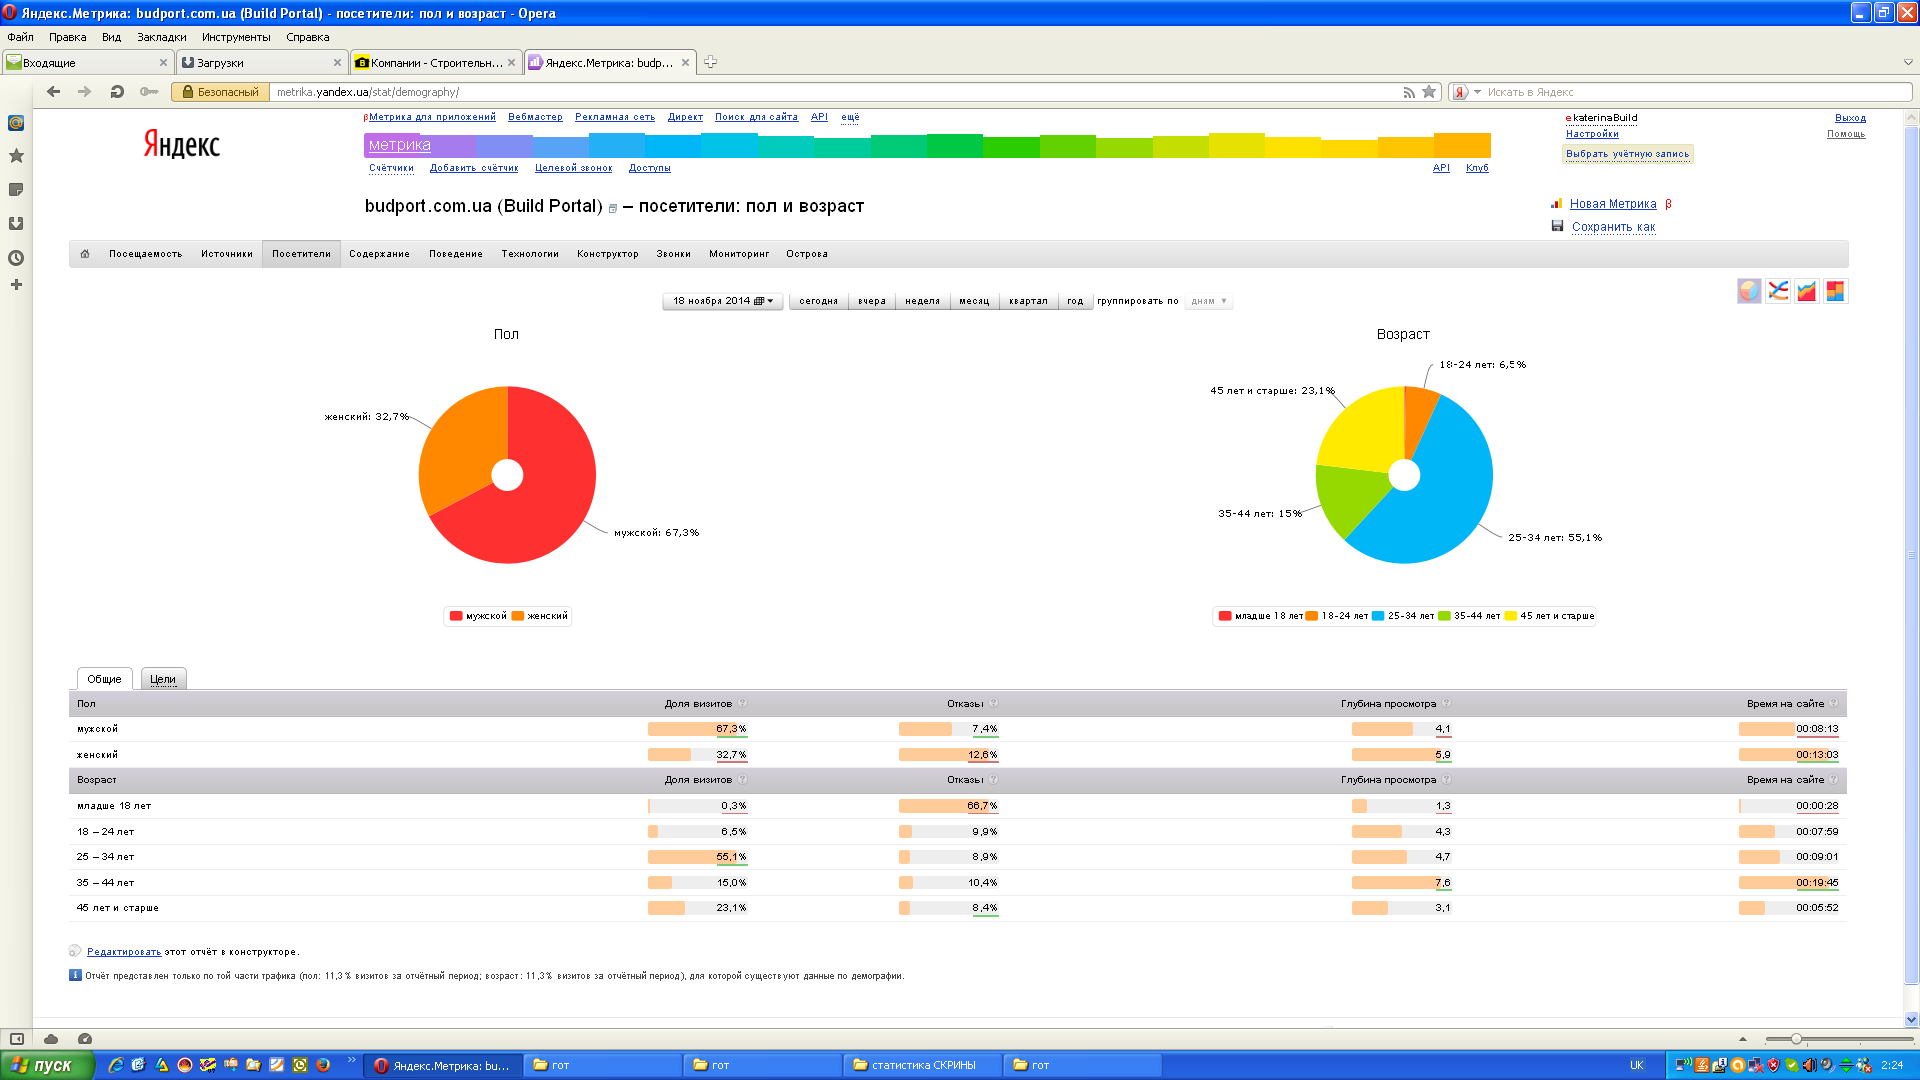Close the Загрузки tab
The image size is (1920, 1080).
(x=337, y=62)
